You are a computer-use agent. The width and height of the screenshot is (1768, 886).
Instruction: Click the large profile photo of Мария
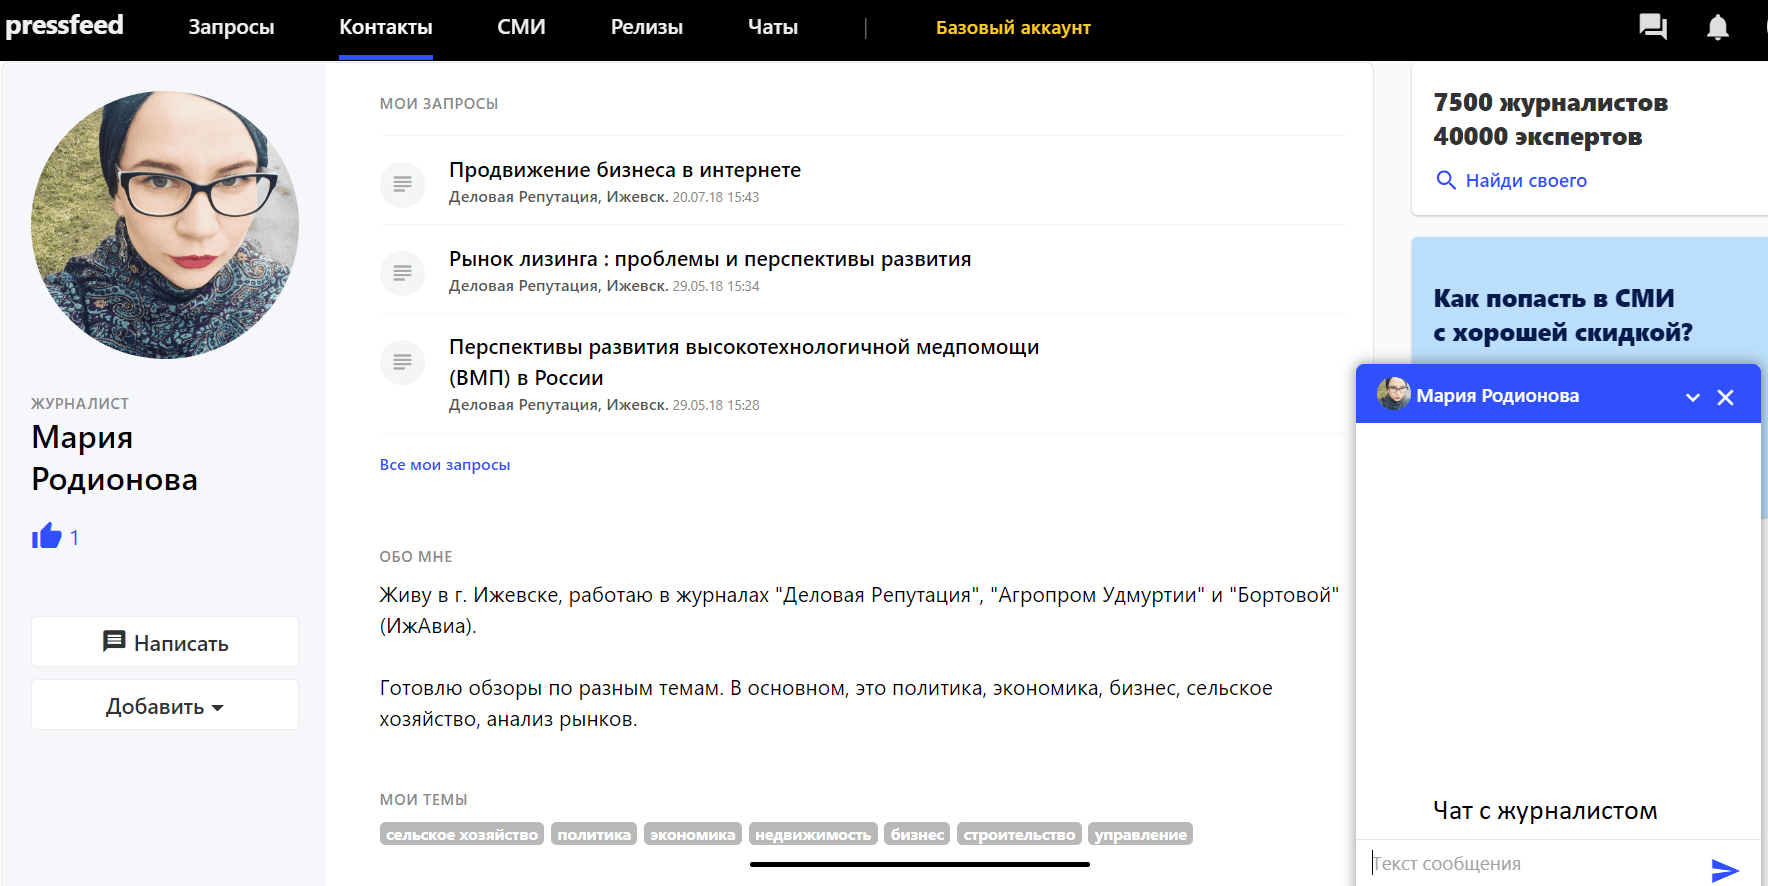coord(165,225)
